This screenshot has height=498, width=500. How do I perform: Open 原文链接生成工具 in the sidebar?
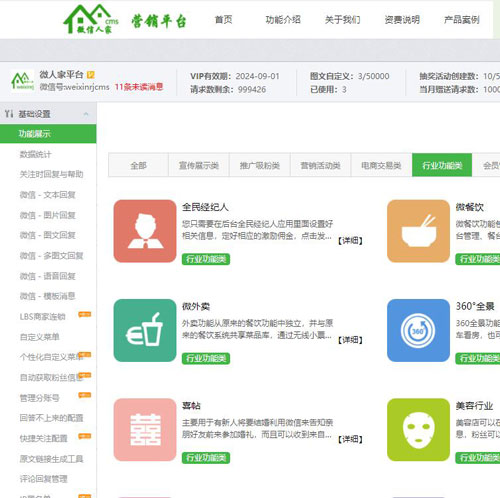coord(51,459)
